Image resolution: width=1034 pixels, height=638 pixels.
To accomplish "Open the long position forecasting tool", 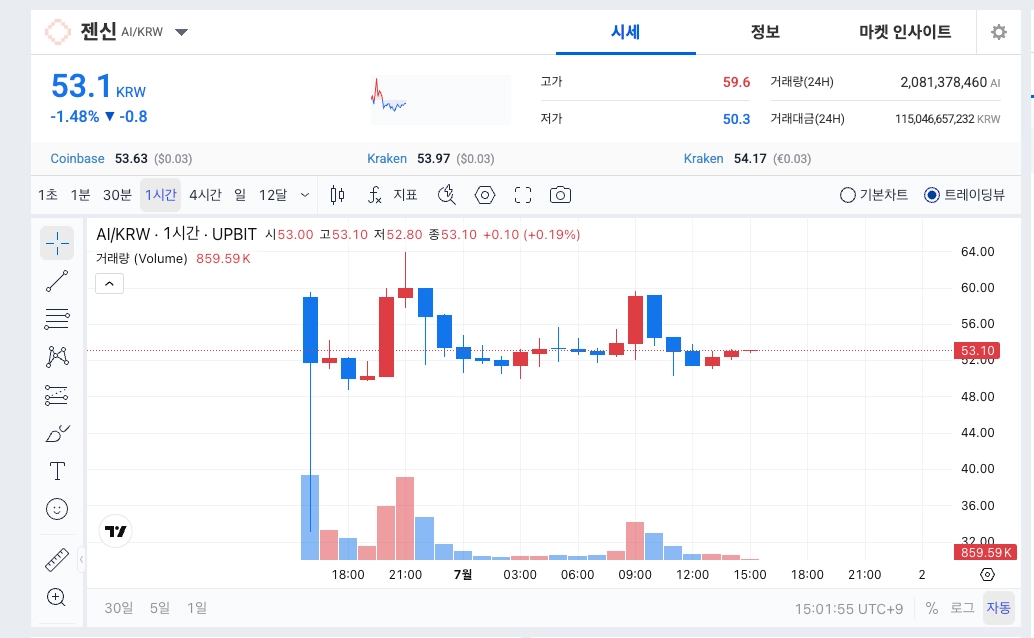I will (x=57, y=395).
